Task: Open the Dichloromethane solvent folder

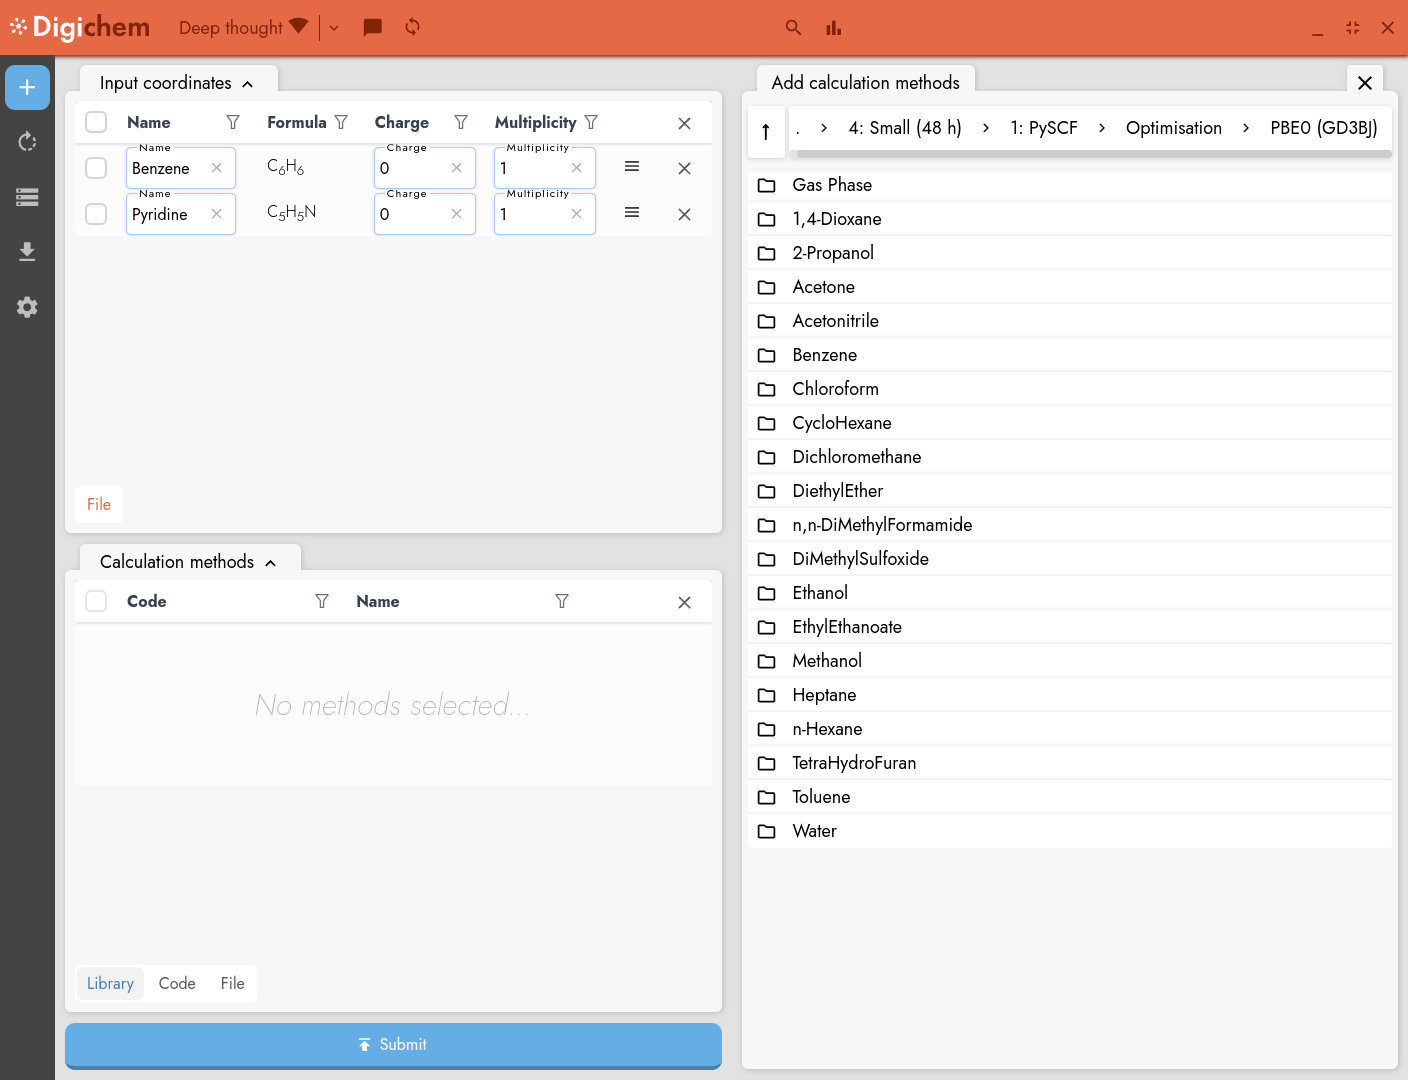Action: point(856,457)
